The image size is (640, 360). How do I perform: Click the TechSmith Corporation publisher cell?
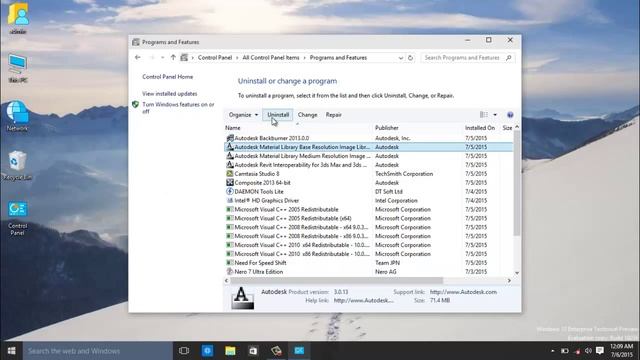point(404,173)
